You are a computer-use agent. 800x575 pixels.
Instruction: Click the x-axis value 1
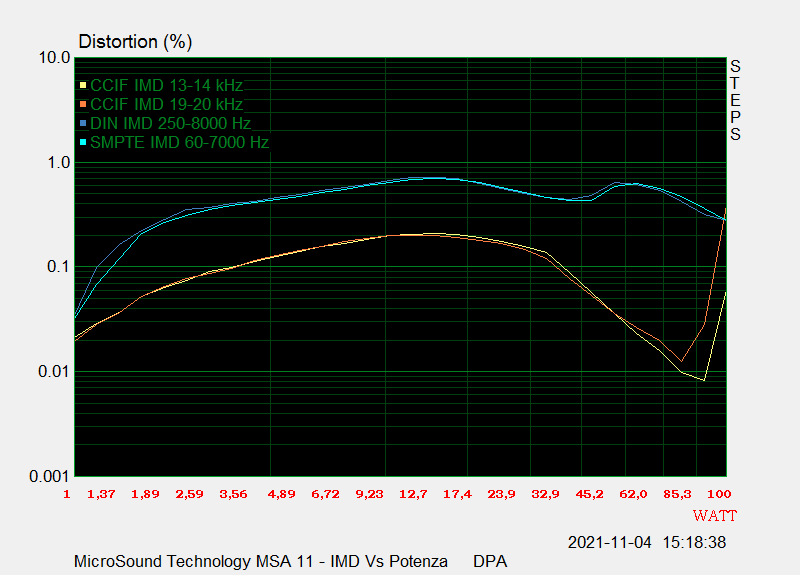pos(67,494)
